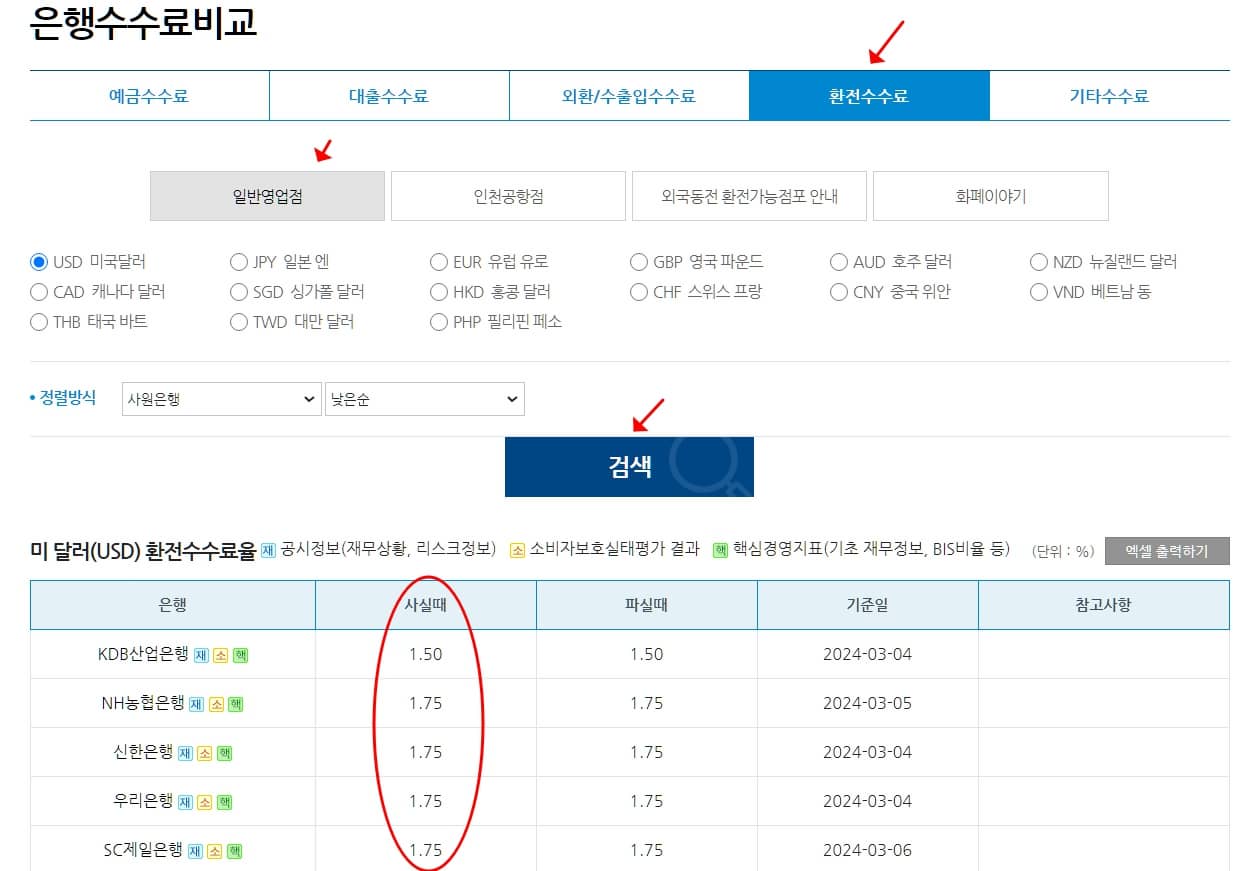This screenshot has width=1255, height=871.
Task: Switch to the 예금수수료 tab
Action: pos(146,95)
